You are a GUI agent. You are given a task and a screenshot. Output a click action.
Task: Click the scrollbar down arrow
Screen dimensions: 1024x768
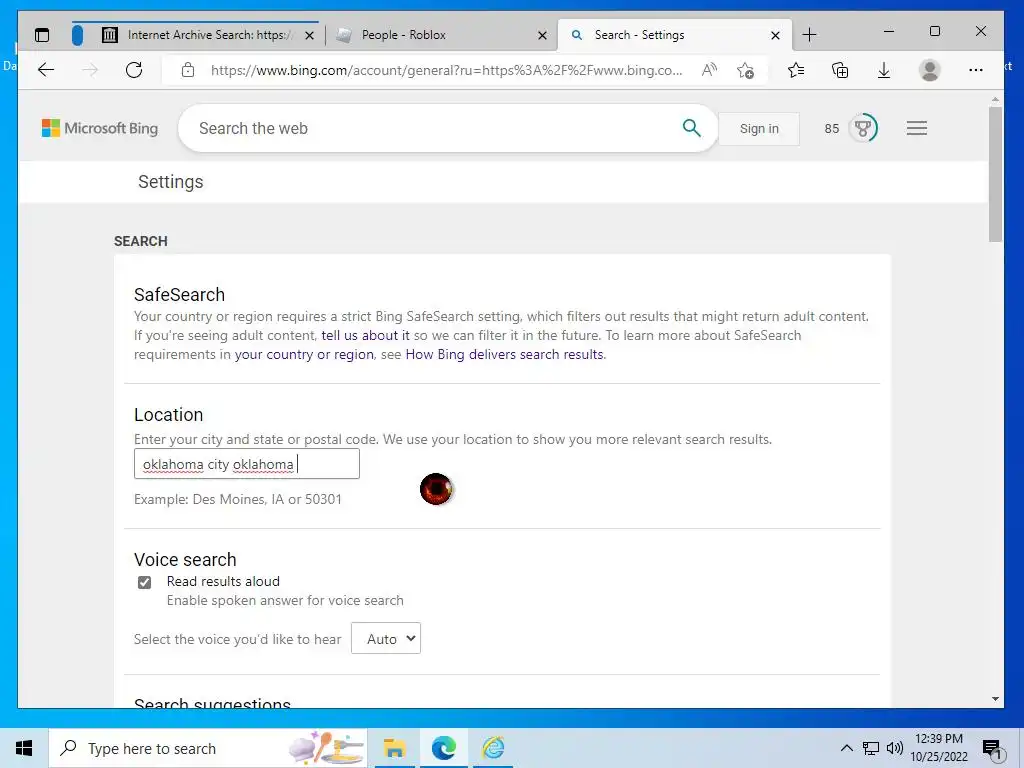click(995, 699)
